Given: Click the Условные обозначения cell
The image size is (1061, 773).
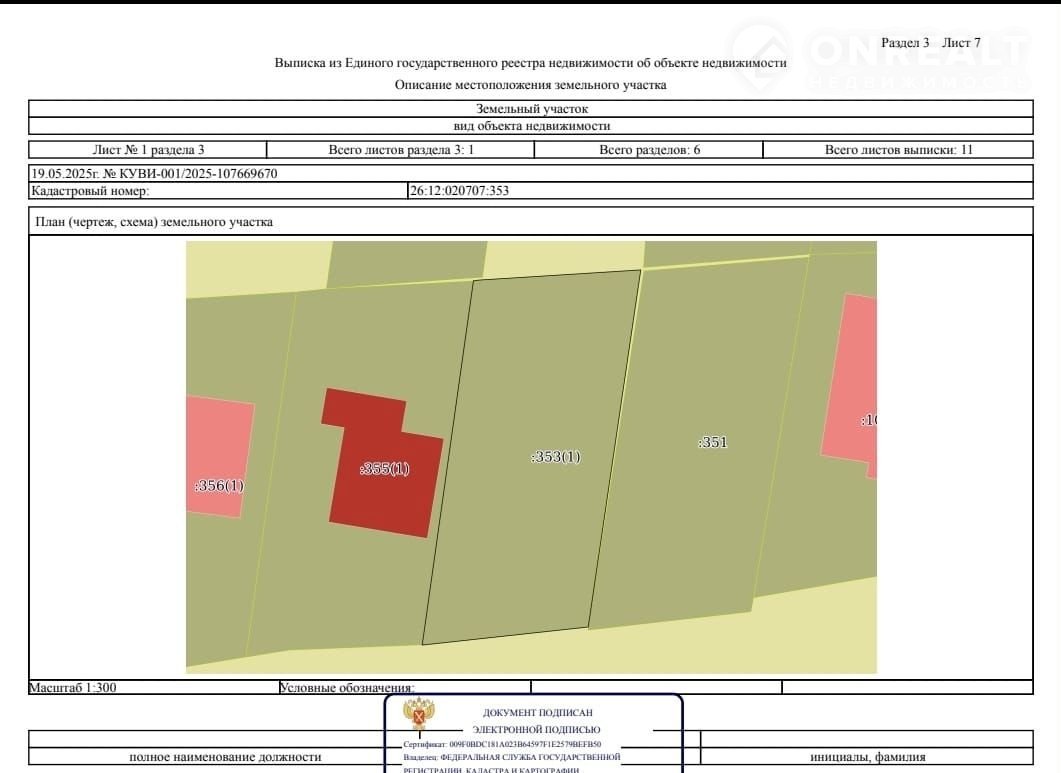Looking at the screenshot, I should (x=347, y=688).
